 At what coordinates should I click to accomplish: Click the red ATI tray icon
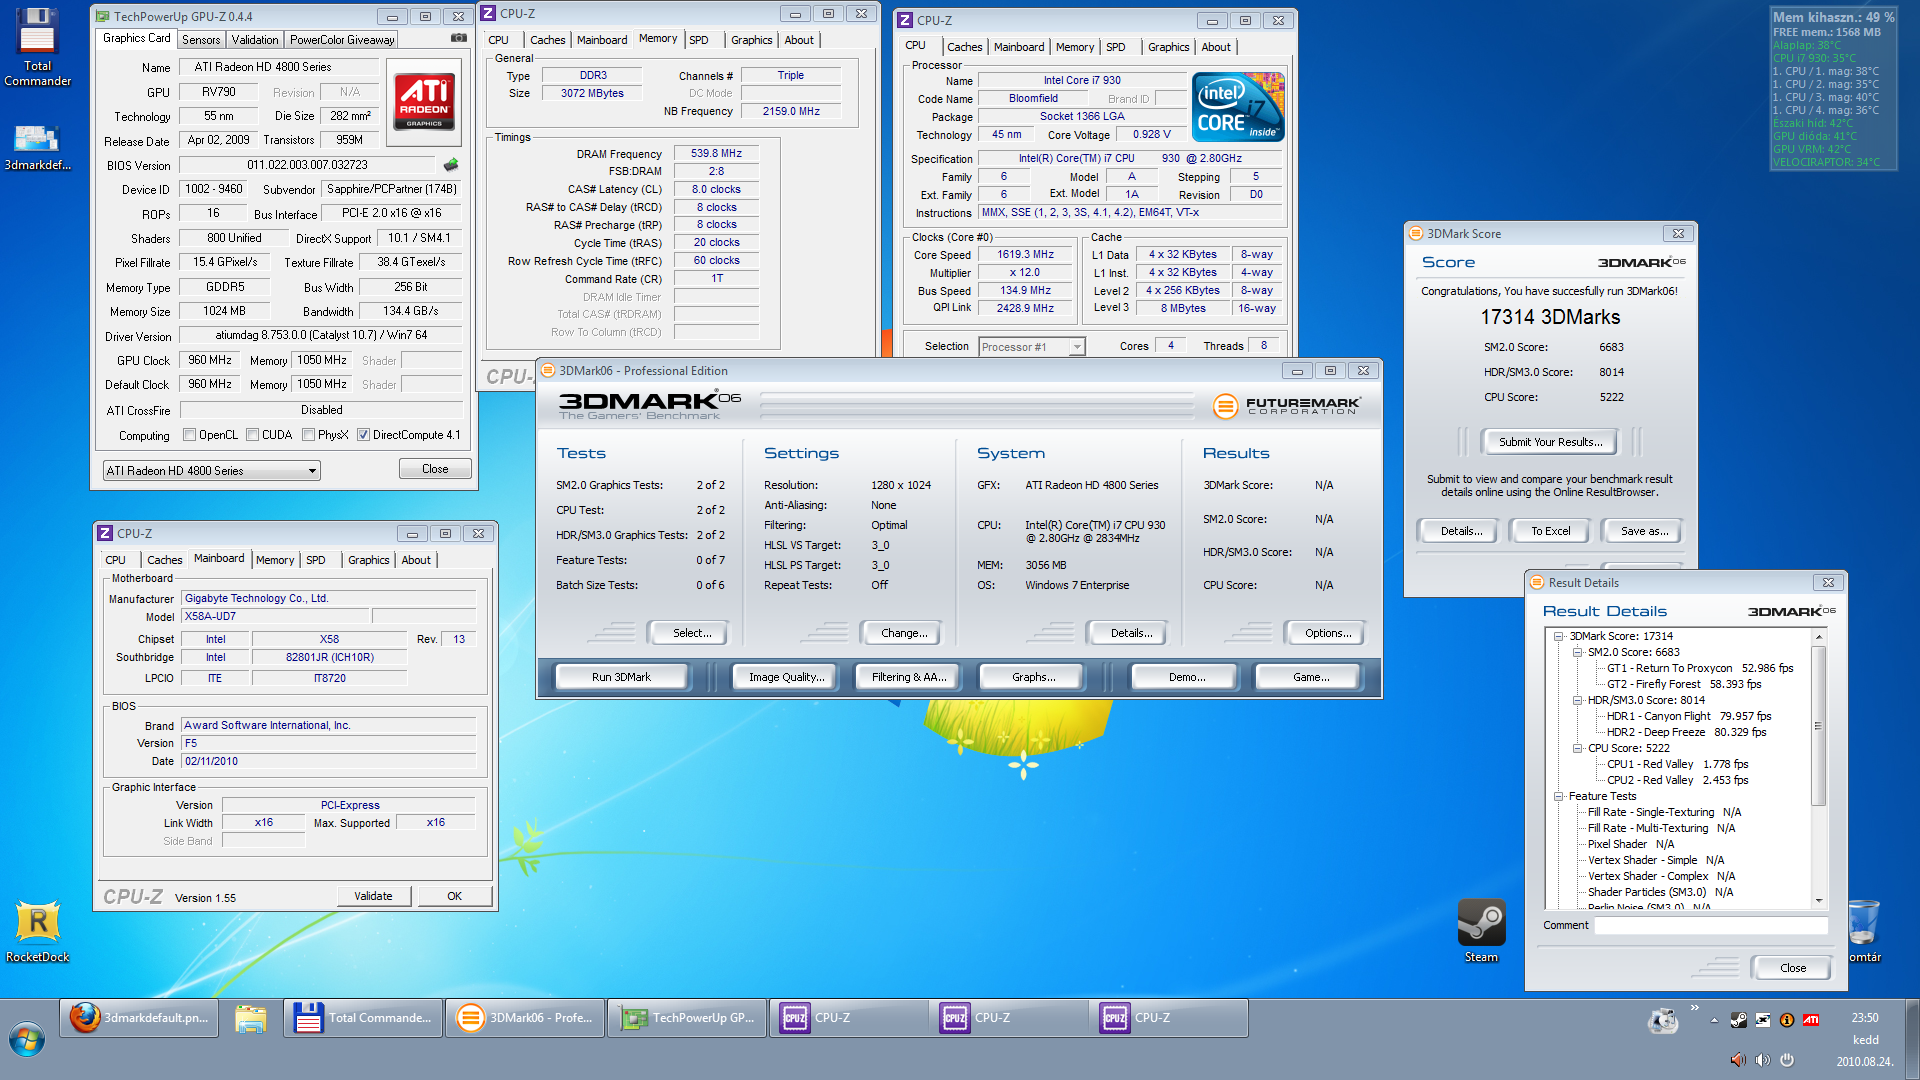1811,1020
